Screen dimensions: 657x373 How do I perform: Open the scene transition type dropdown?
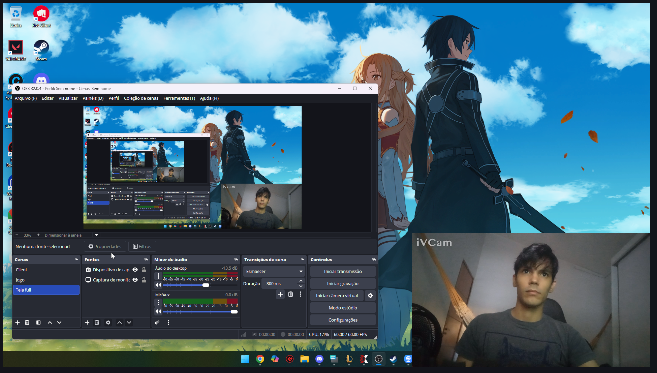[274, 272]
